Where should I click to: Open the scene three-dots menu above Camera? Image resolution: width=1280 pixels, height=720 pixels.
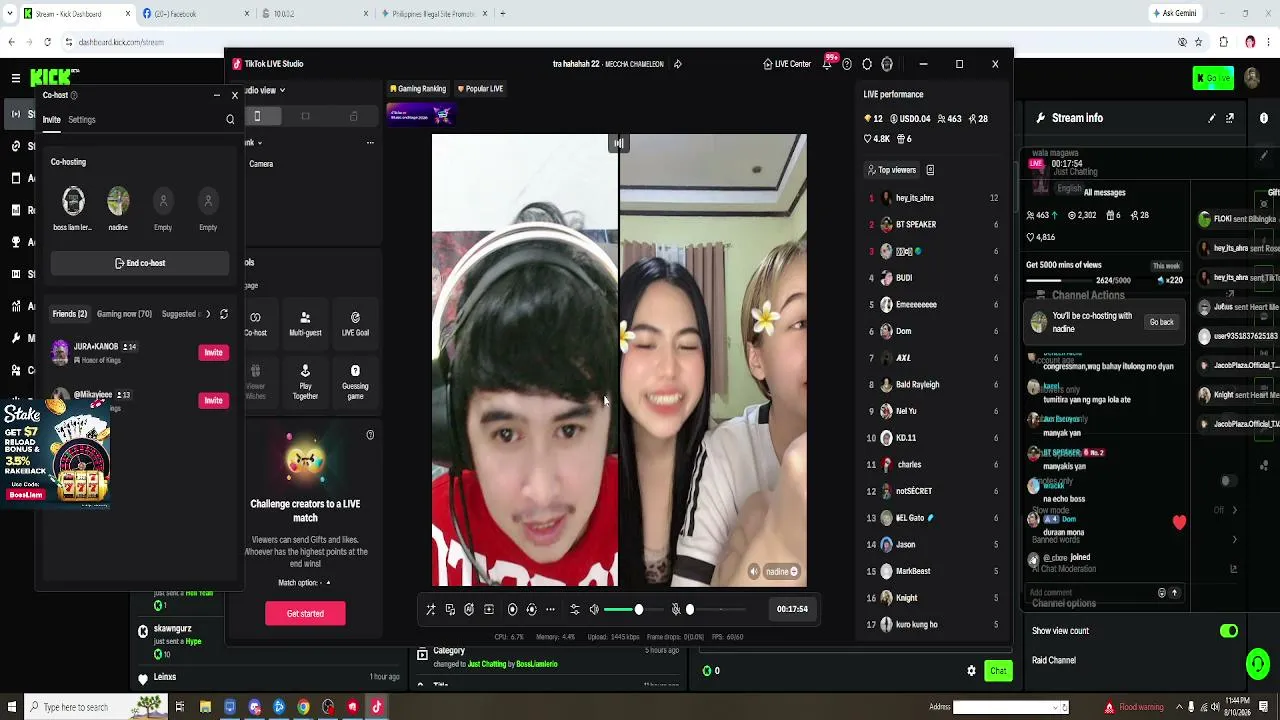370,143
